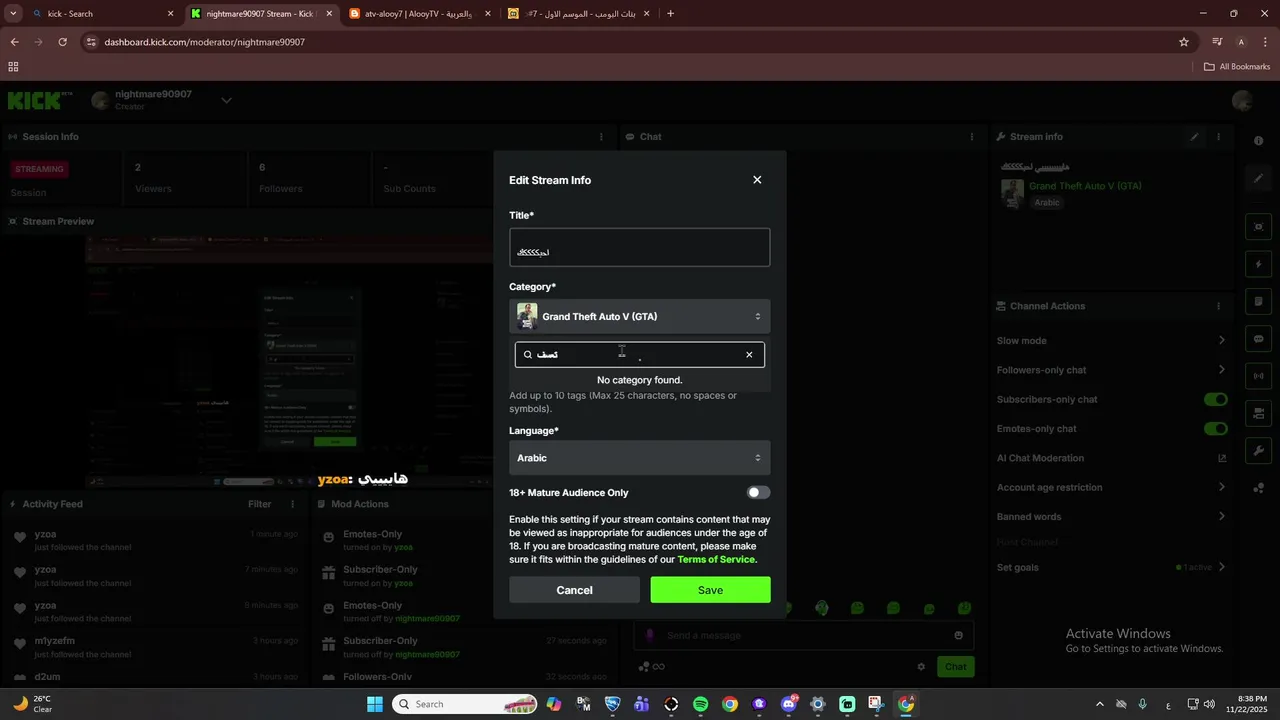Clear the category search text
This screenshot has width=1280, height=720.
click(x=749, y=355)
